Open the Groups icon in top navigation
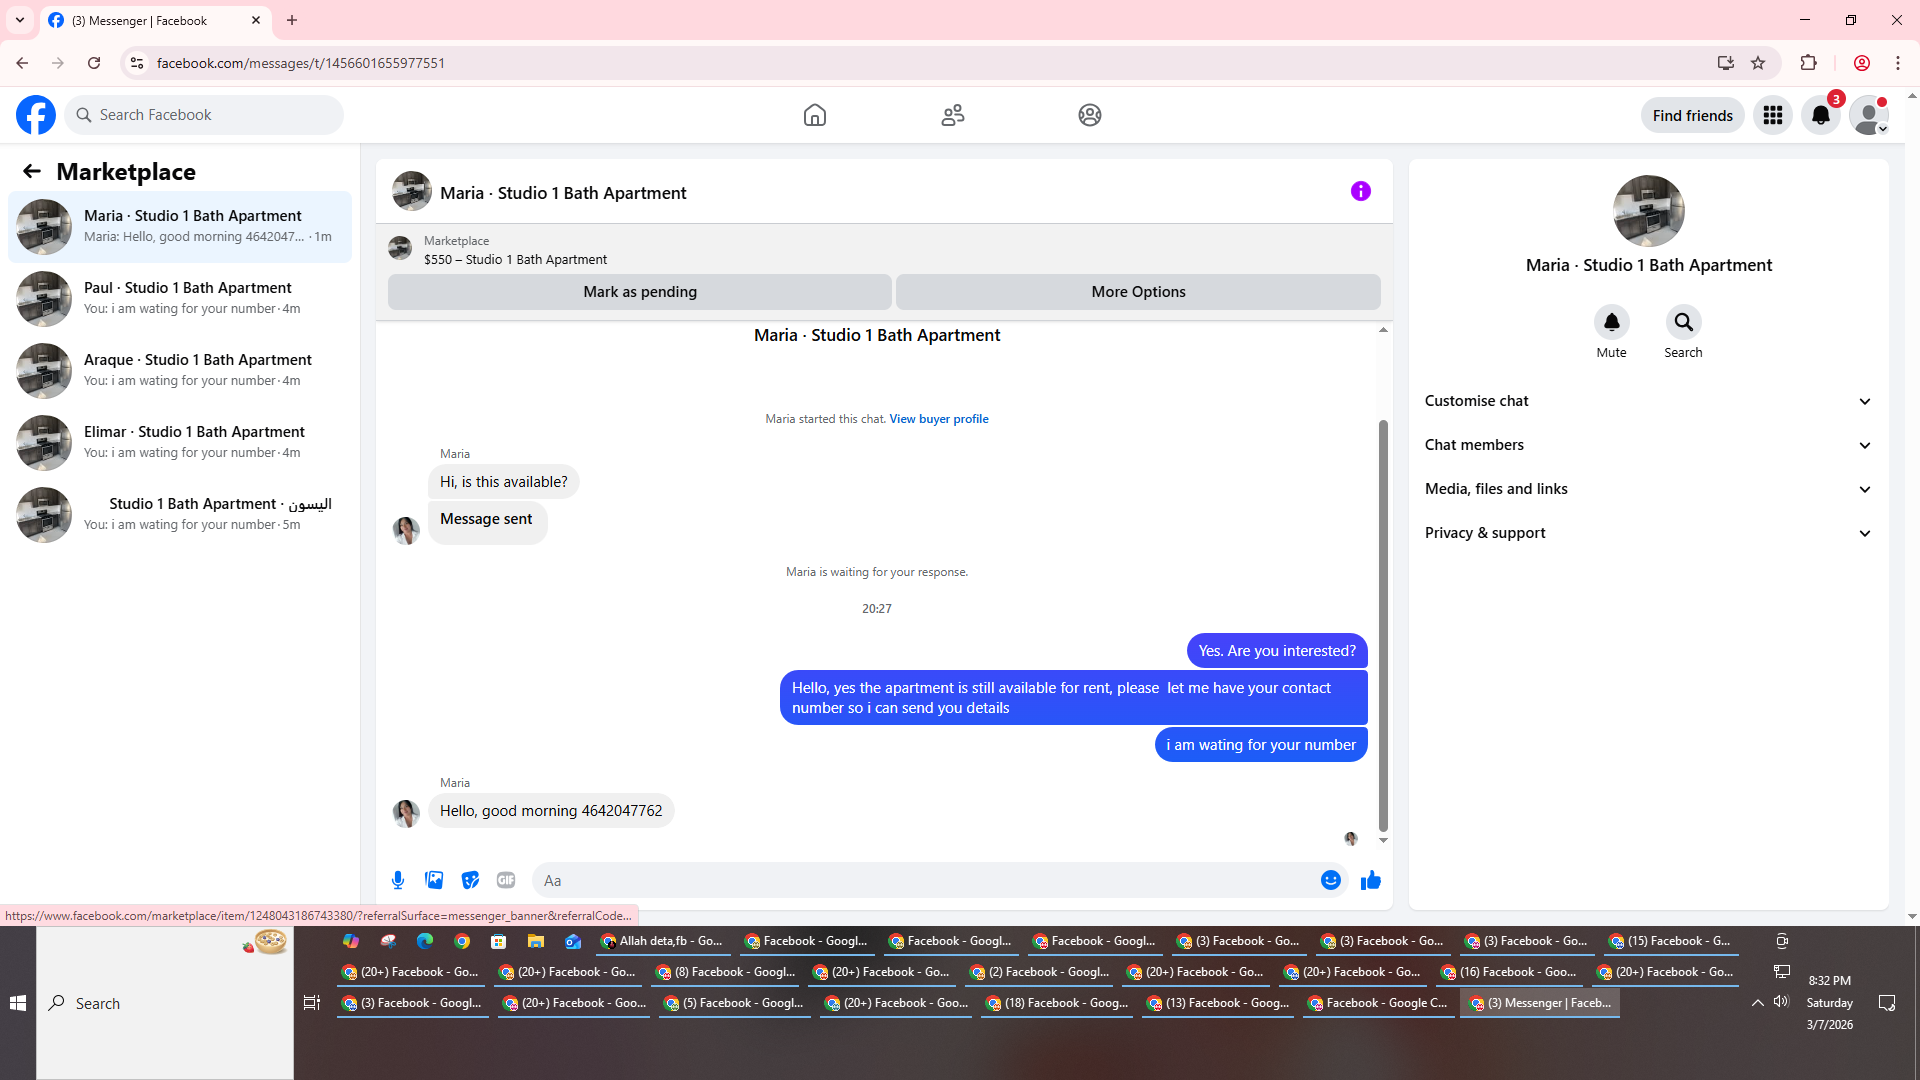This screenshot has width=1920, height=1080. pyautogui.click(x=1090, y=115)
